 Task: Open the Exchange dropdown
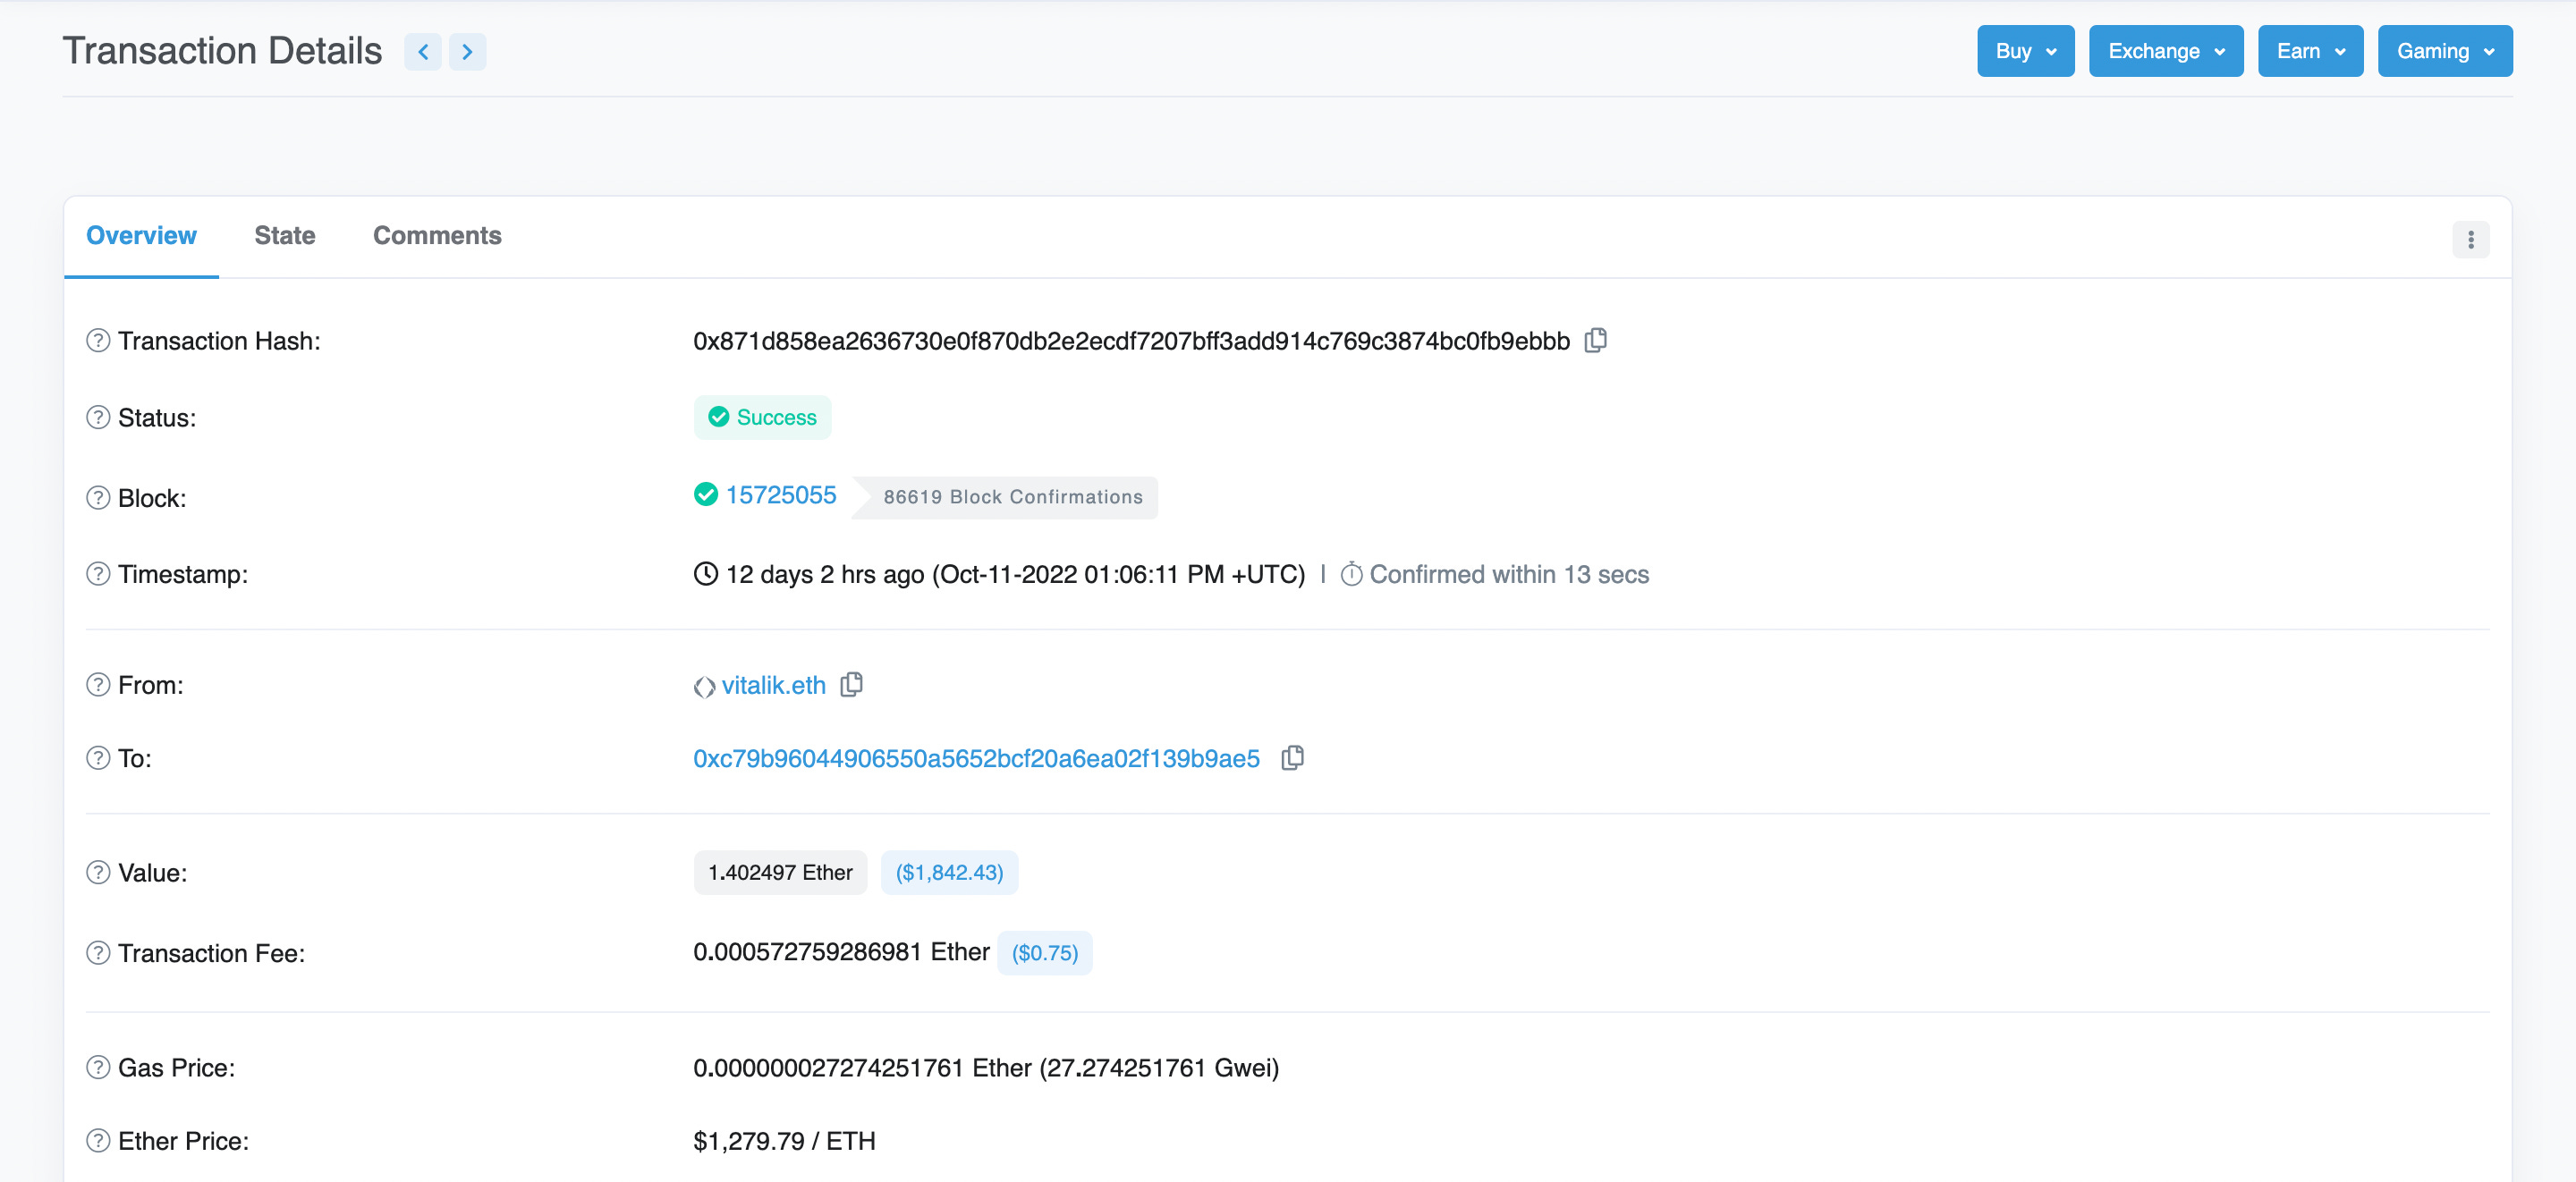(2166, 51)
